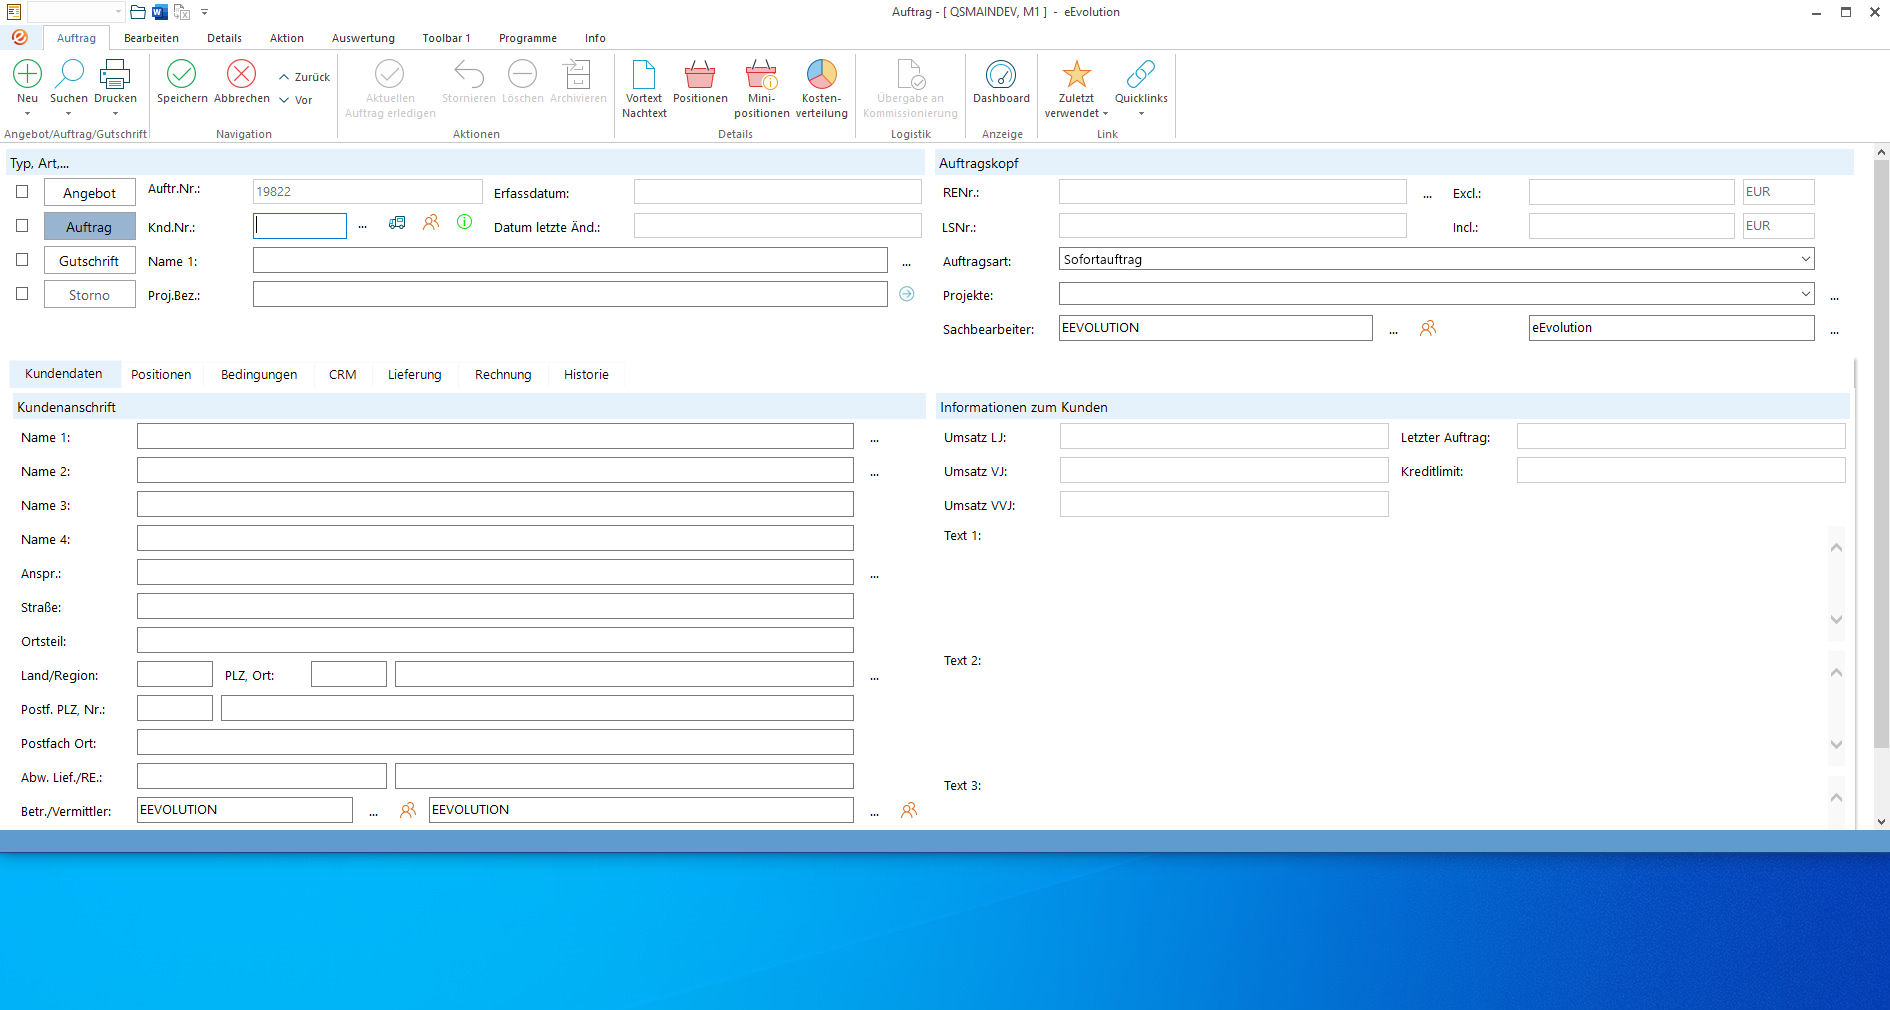Click the ellipsis button next to Knd.Nr.
This screenshot has width=1890, height=1010.
tap(363, 227)
